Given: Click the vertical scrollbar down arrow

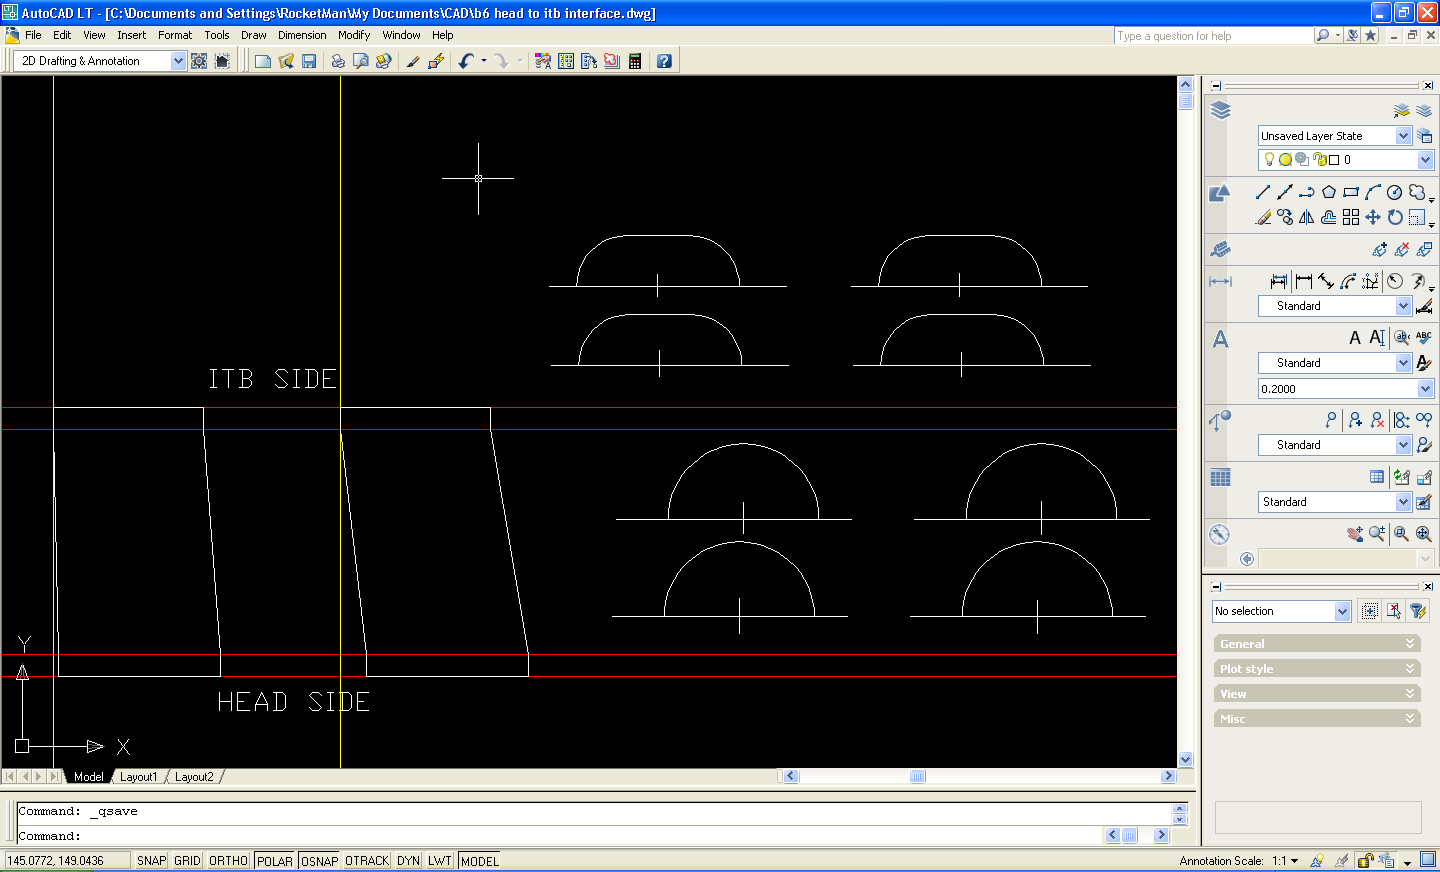Looking at the screenshot, I should tap(1186, 760).
